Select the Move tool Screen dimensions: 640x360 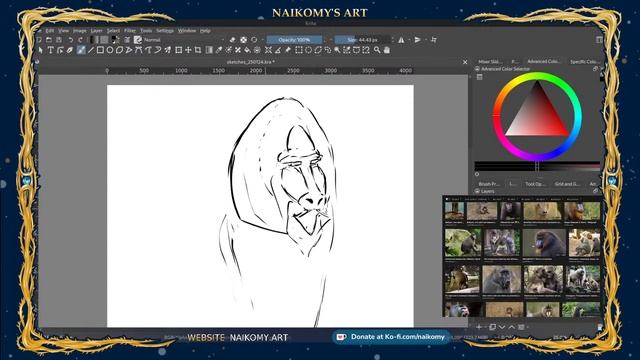click(x=188, y=50)
